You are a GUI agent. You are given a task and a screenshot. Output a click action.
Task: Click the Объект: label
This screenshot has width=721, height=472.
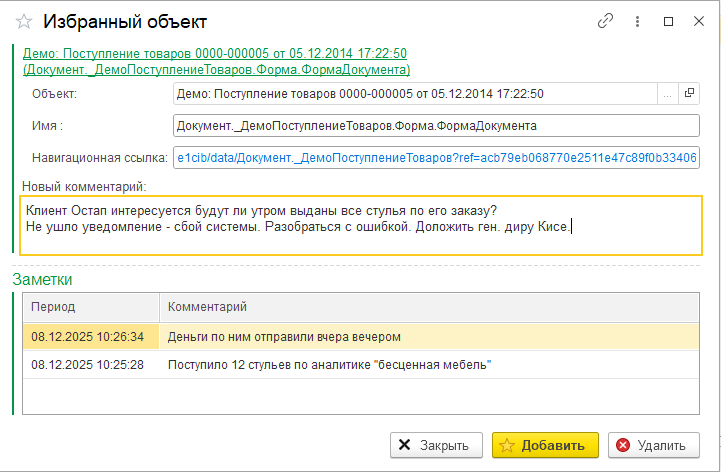(54, 94)
